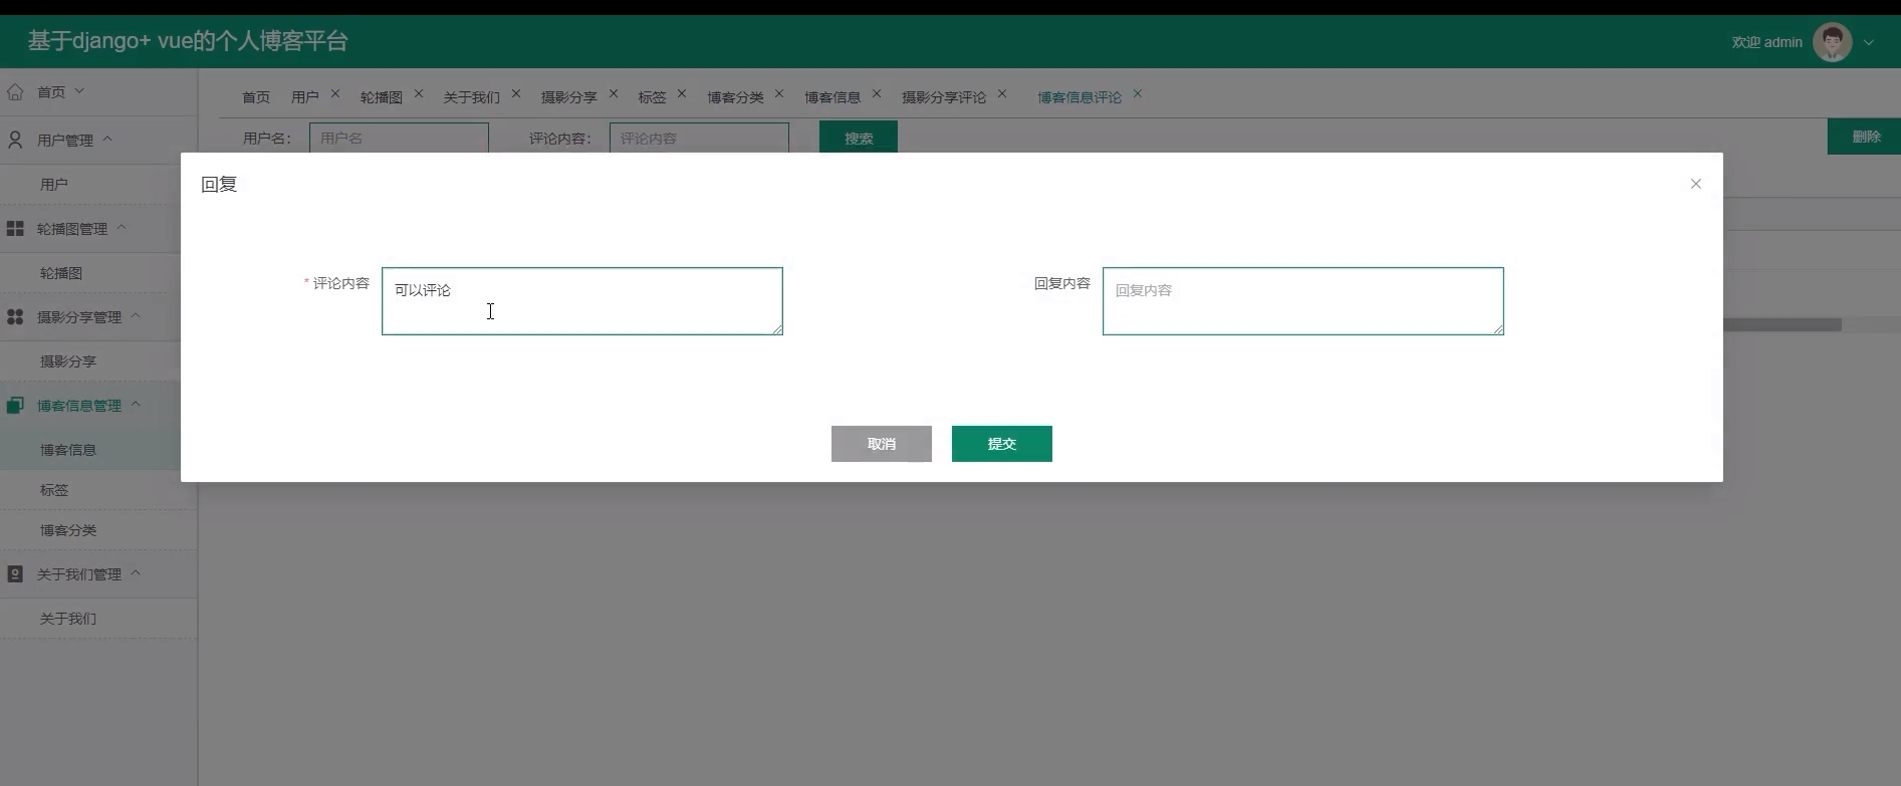Click the home icon in sidebar
The image size is (1901, 786).
click(15, 92)
